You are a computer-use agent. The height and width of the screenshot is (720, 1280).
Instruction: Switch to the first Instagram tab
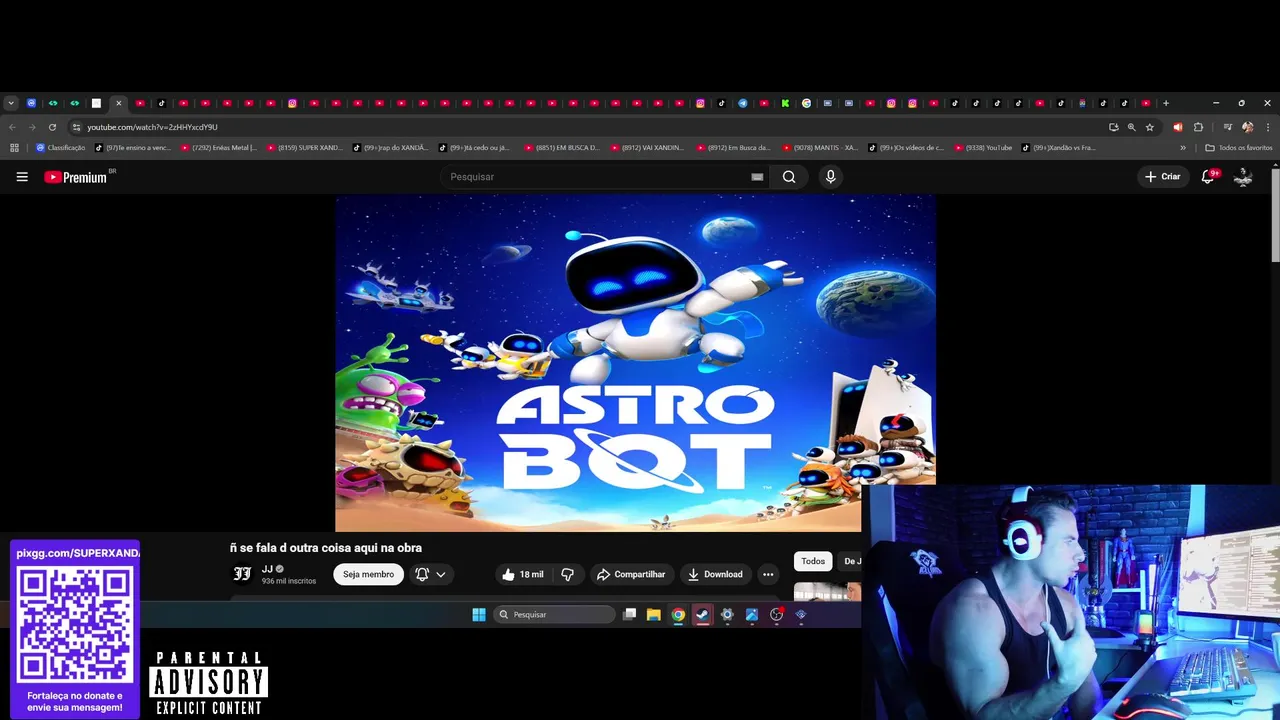(293, 103)
